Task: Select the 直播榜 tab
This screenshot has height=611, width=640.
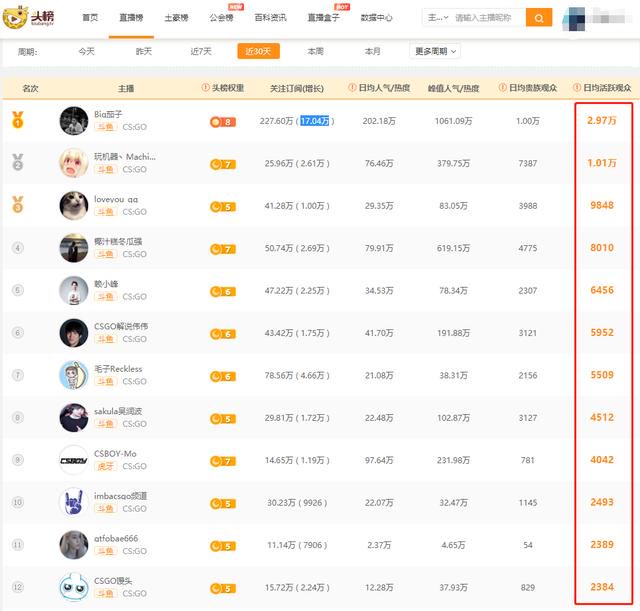Action: tap(131, 18)
